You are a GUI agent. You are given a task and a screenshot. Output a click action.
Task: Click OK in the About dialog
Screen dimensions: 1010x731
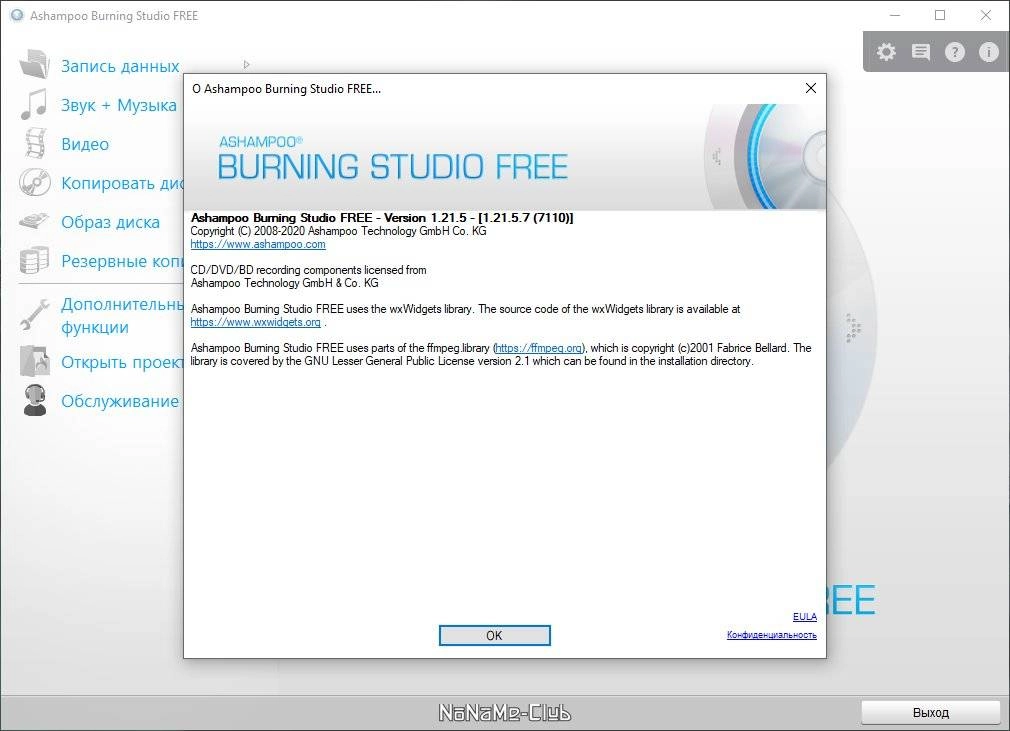pyautogui.click(x=495, y=636)
